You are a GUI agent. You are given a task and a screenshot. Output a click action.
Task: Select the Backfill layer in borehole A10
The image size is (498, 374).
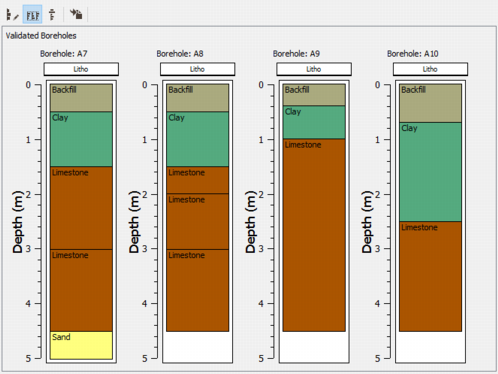click(x=430, y=103)
